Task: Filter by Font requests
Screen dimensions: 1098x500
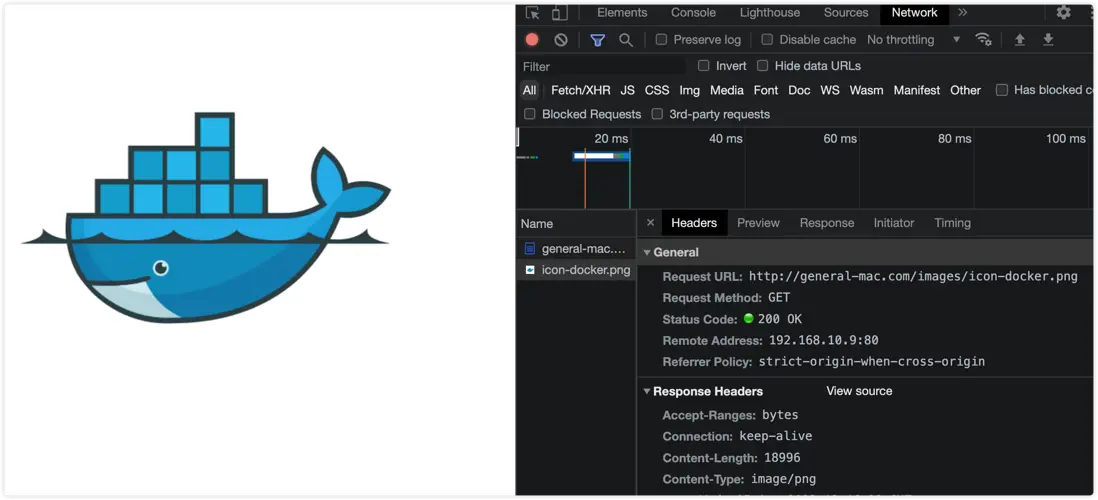Action: click(766, 90)
